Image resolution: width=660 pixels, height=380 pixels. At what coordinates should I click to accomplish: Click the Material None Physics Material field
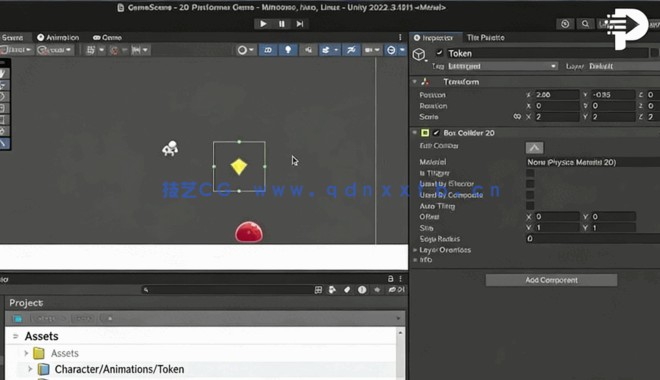pos(593,162)
